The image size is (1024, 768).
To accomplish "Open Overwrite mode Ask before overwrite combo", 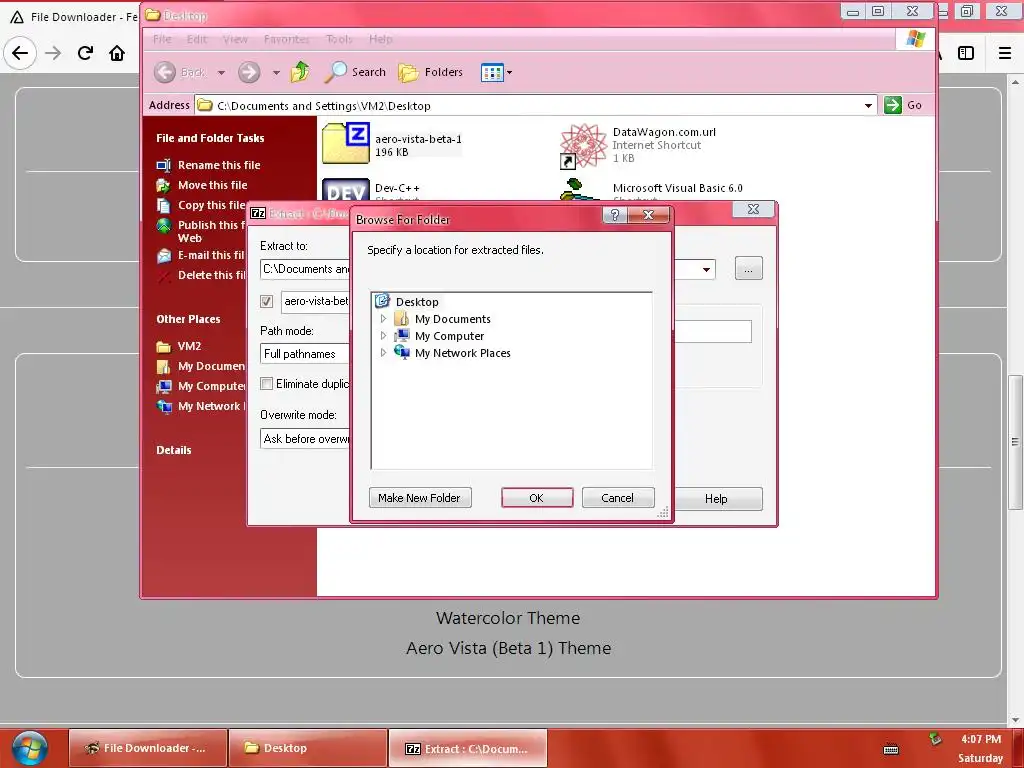I will pos(305,439).
